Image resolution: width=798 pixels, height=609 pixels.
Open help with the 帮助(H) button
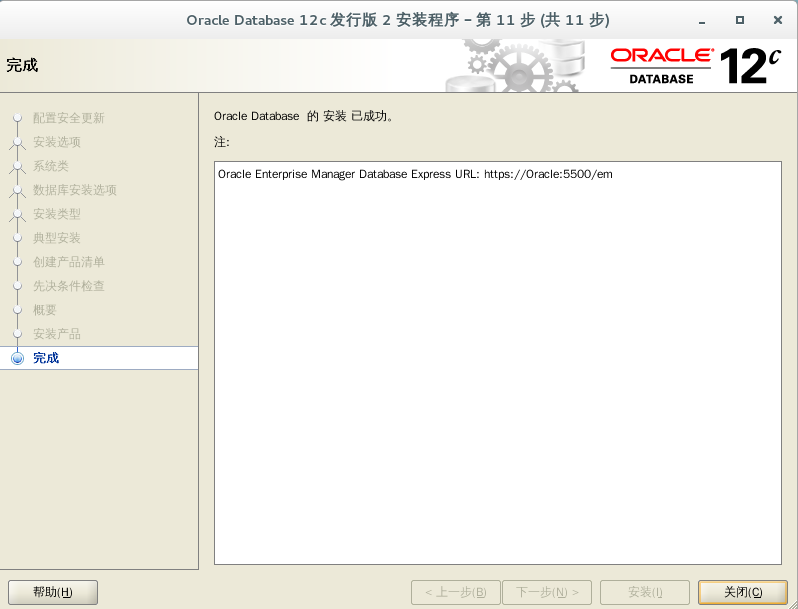tap(53, 592)
